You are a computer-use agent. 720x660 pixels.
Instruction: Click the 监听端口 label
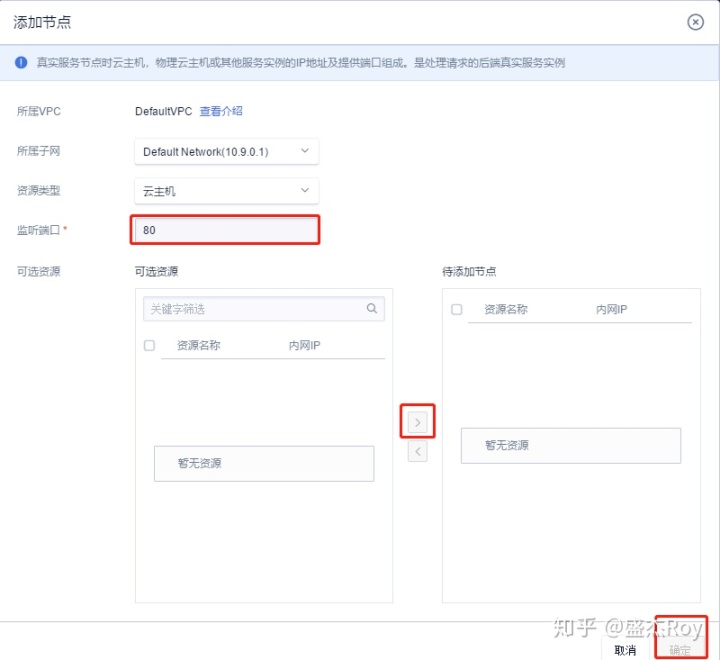pos(39,230)
